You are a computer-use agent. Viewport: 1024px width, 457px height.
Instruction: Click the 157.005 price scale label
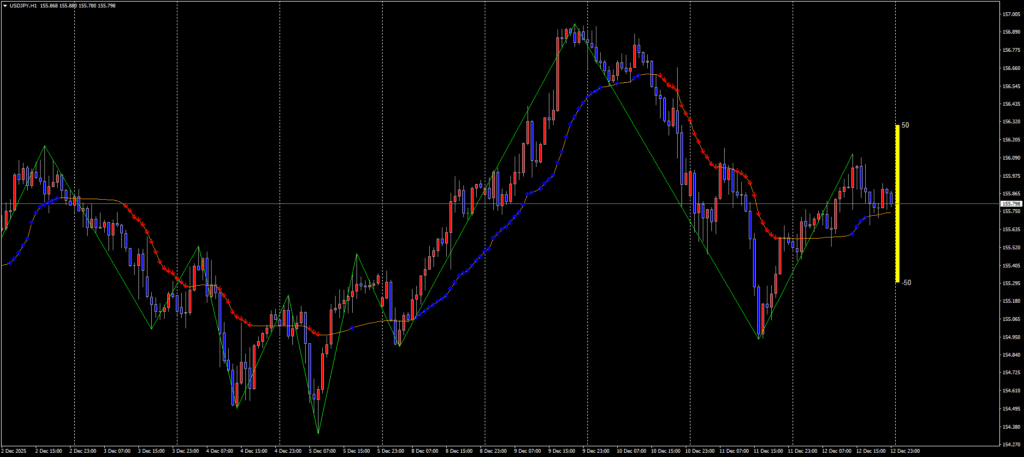pos(1009,15)
